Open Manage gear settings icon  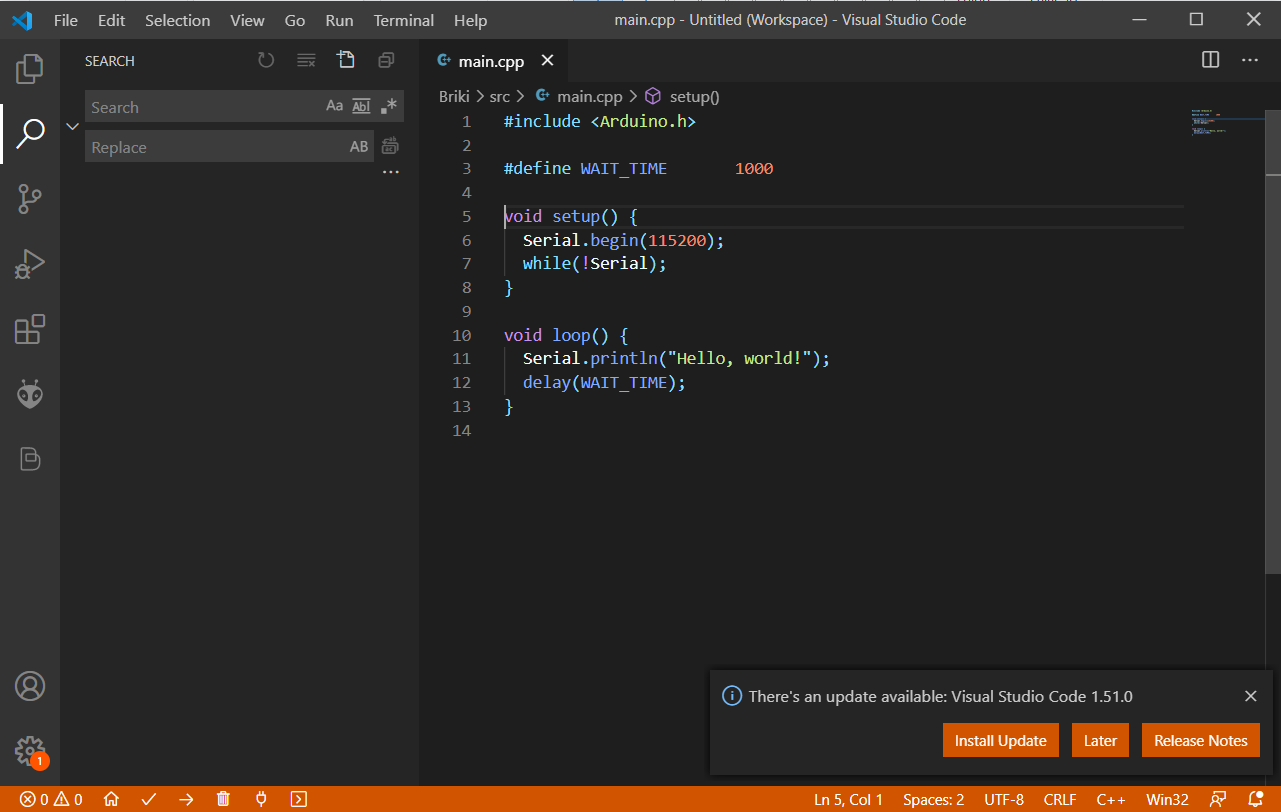(x=30, y=751)
